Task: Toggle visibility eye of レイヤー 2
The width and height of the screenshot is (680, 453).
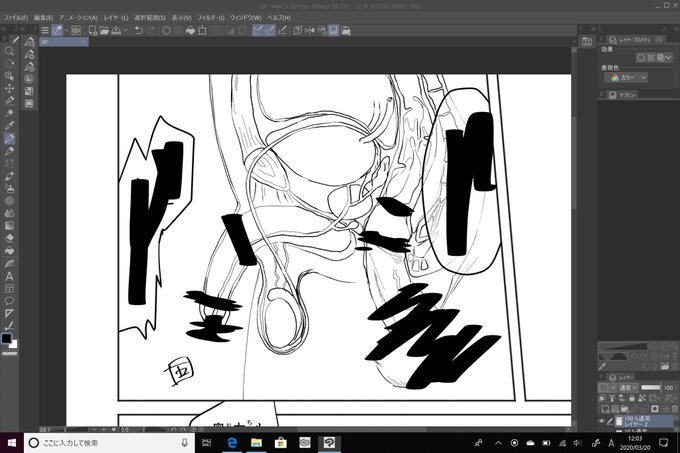Action: pyautogui.click(x=602, y=421)
